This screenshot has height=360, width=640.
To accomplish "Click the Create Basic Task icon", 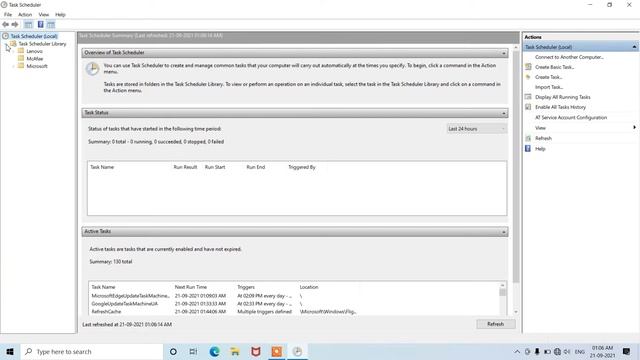I will coord(528,67).
